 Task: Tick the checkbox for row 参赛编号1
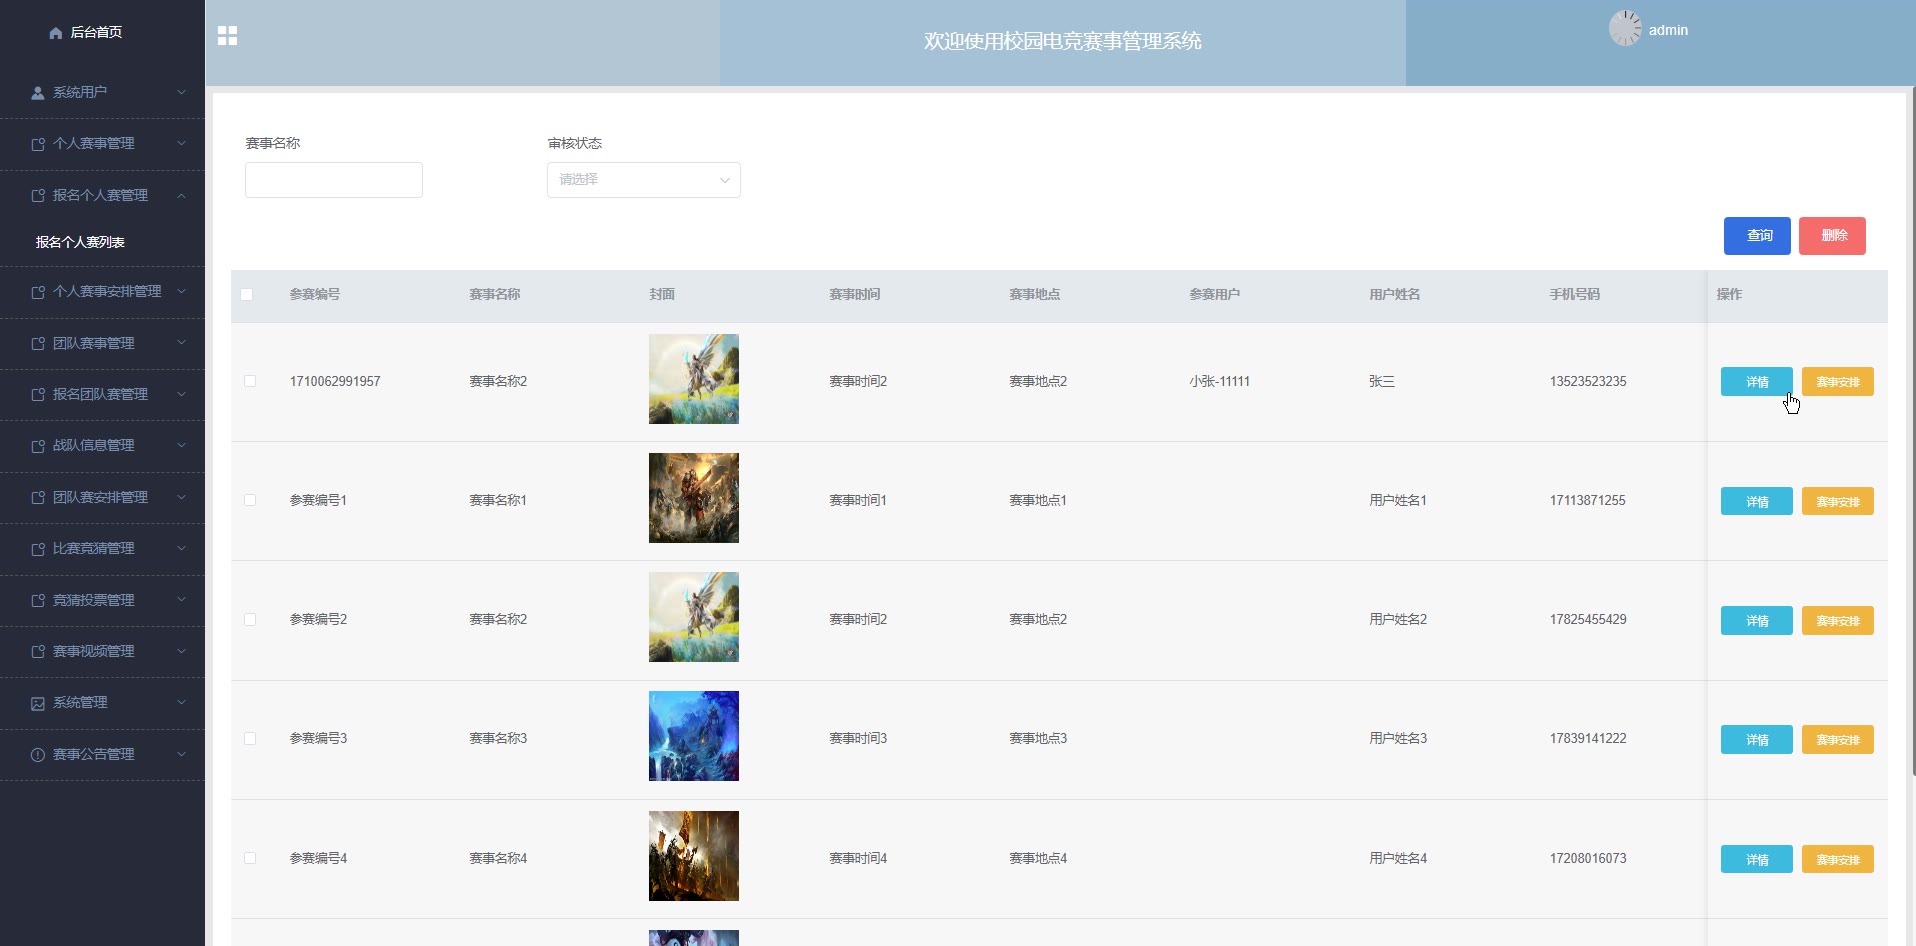click(250, 500)
